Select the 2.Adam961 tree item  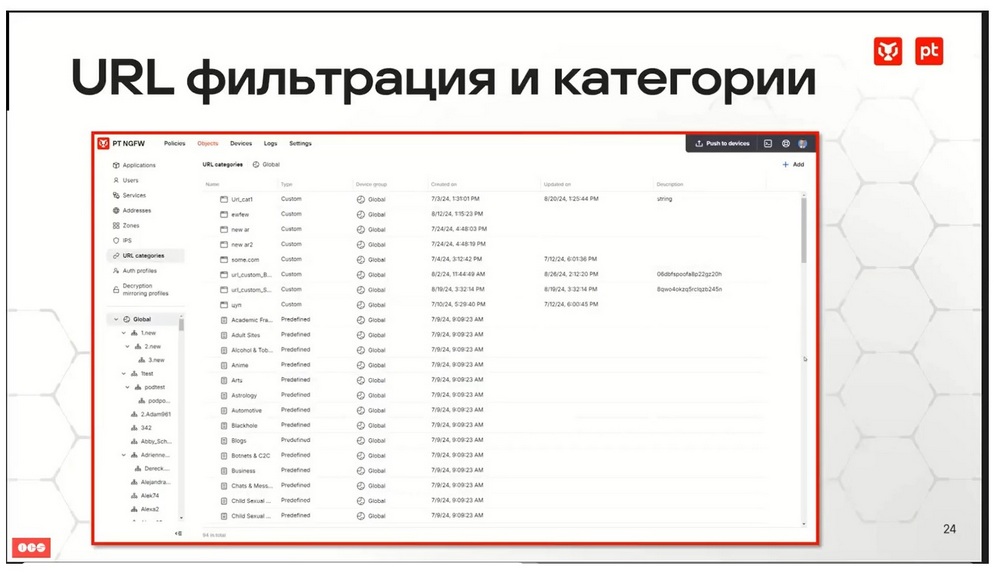pyautogui.click(x=151, y=415)
